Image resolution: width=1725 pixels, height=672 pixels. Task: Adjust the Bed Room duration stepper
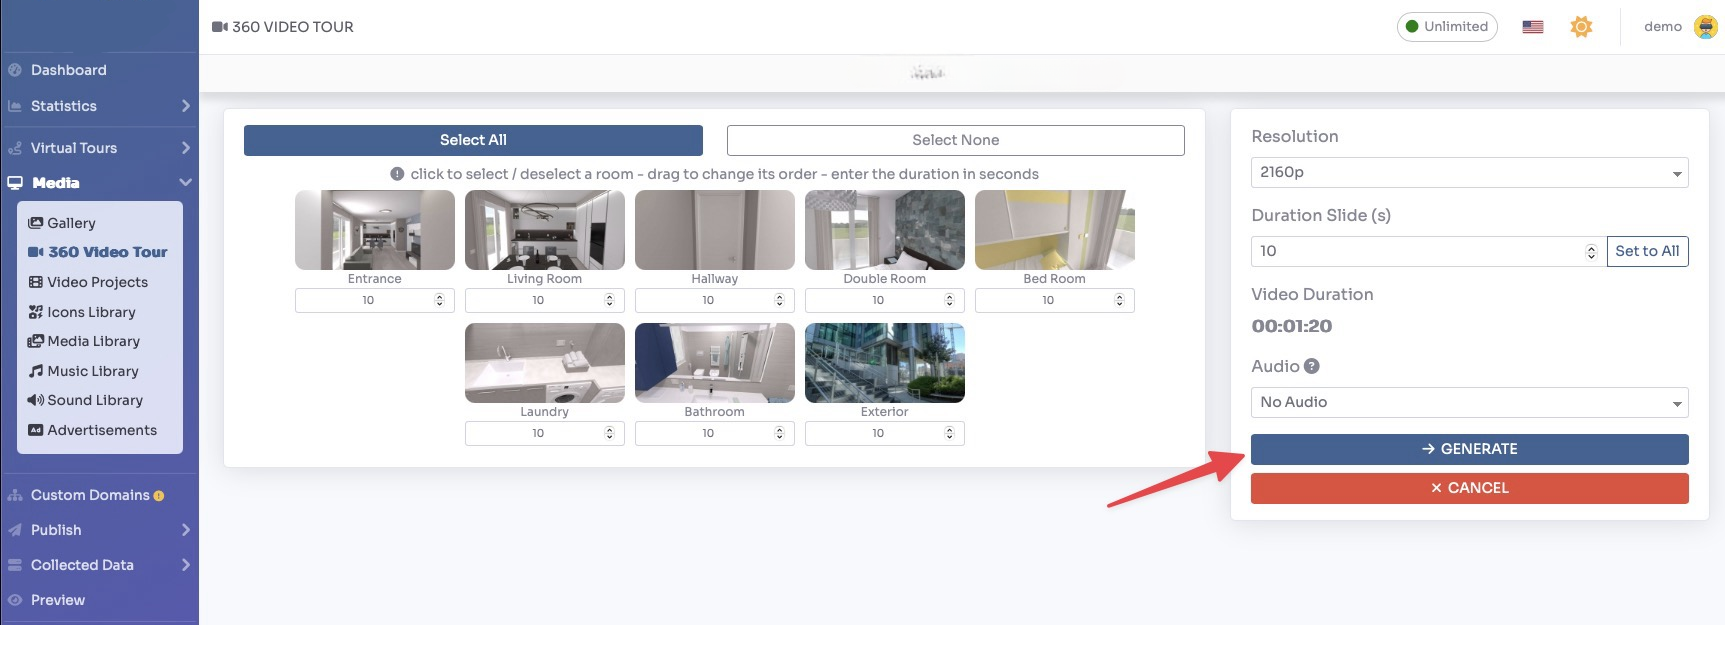tap(1119, 300)
